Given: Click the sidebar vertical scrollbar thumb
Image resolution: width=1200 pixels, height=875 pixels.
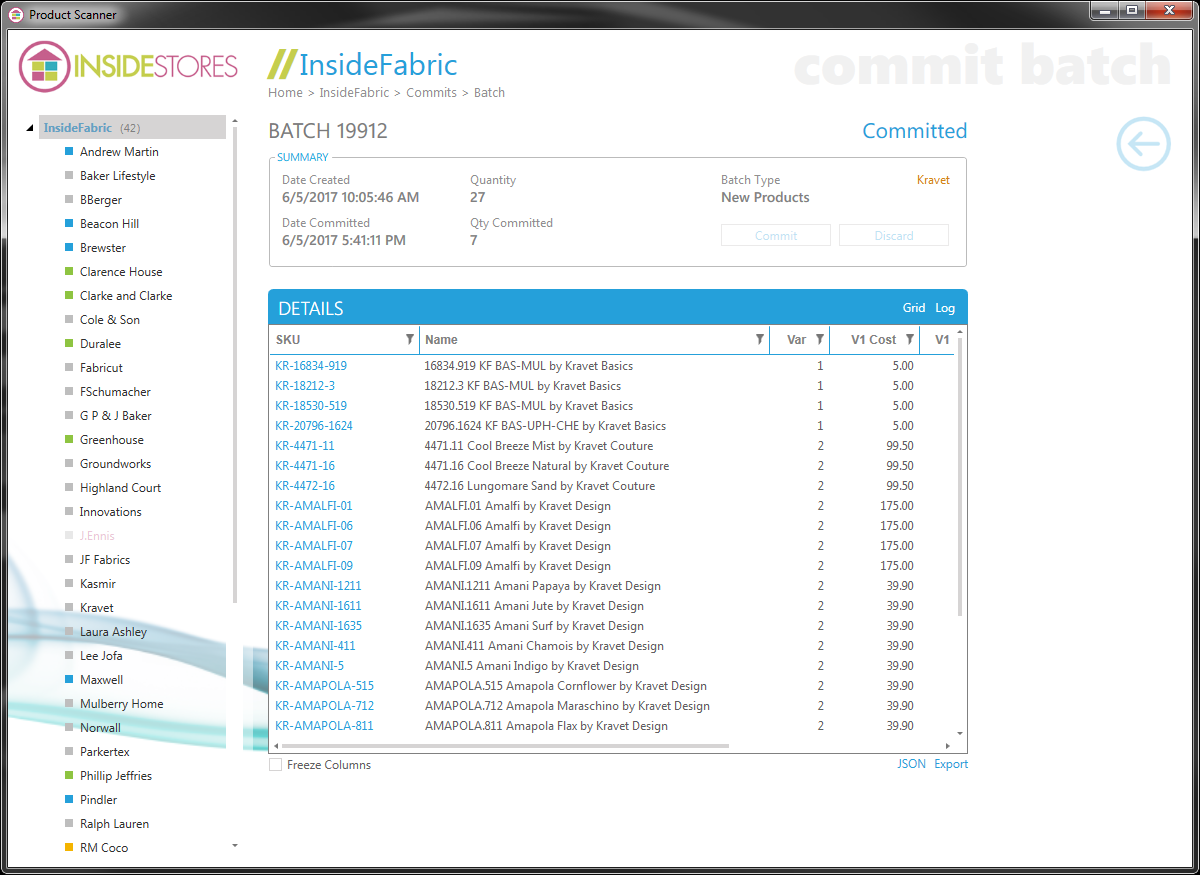Looking at the screenshot, I should [x=235, y=365].
